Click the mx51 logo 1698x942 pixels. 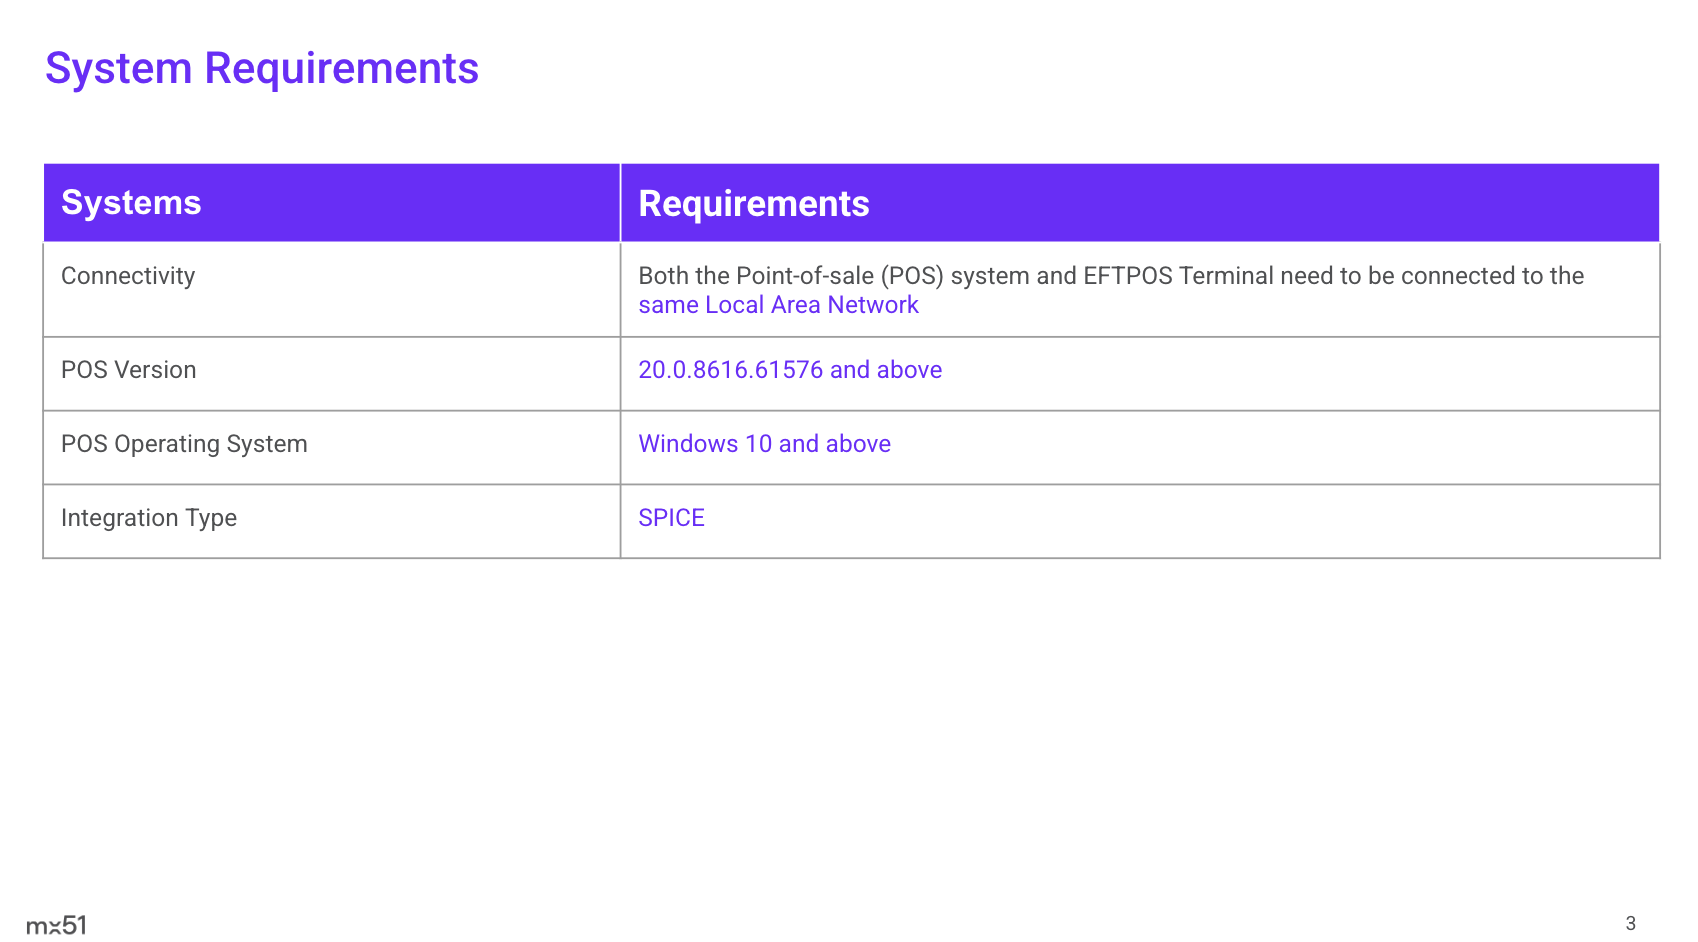pos(57,925)
